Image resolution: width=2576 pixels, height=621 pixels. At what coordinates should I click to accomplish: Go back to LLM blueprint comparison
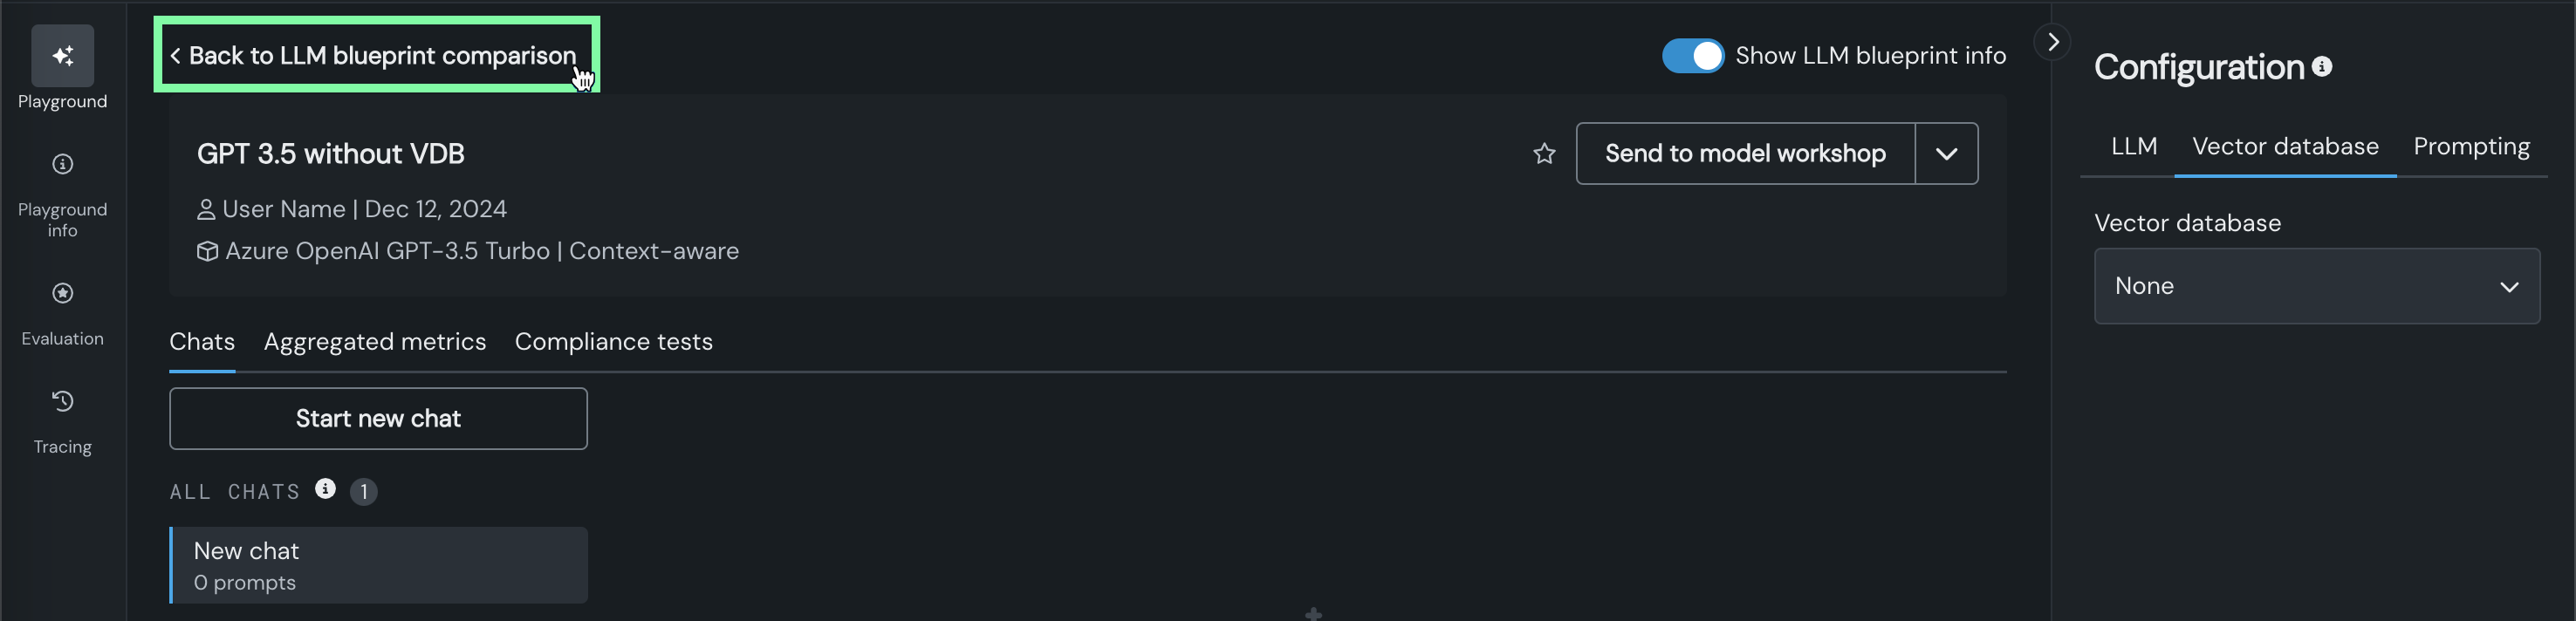tap(376, 56)
